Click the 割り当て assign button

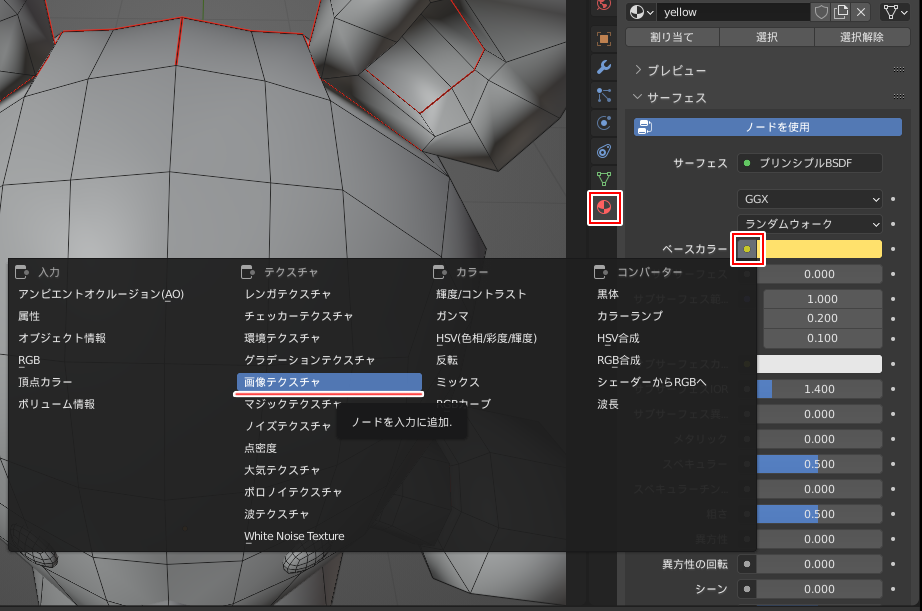pyautogui.click(x=671, y=37)
